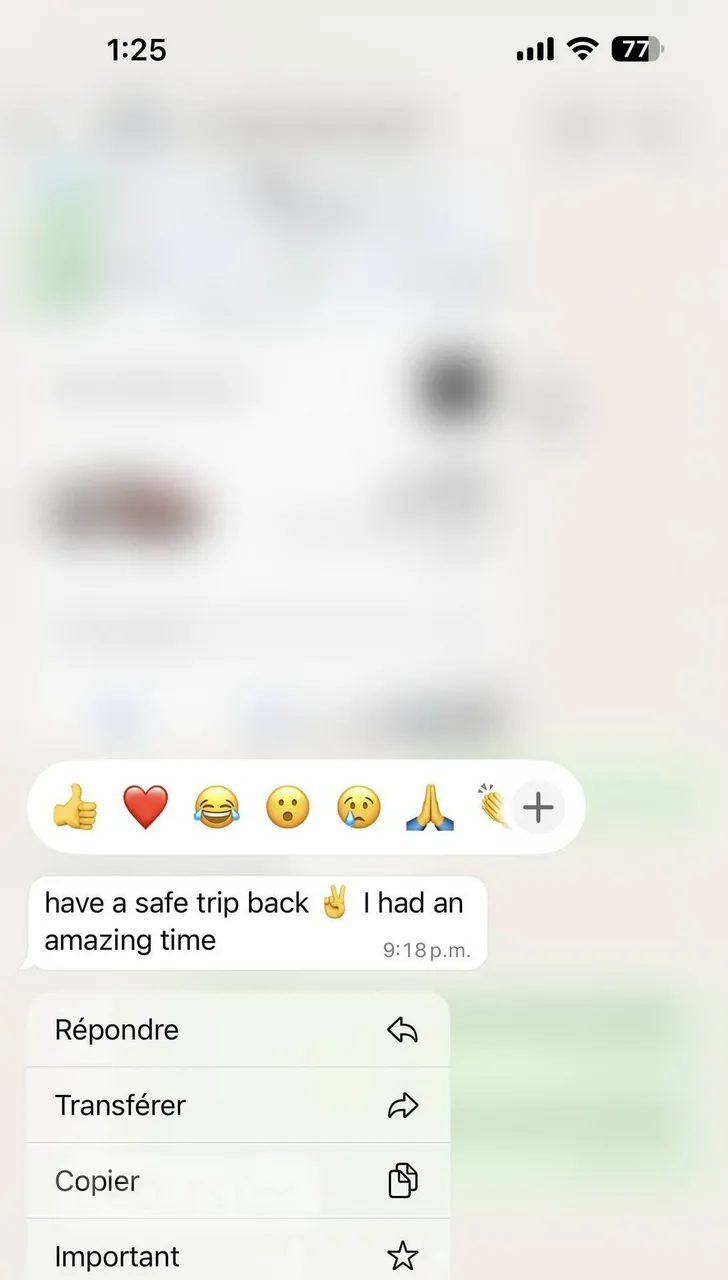Image resolution: width=728 pixels, height=1280 pixels.
Task: React with the folded hands emoji
Action: coord(430,807)
